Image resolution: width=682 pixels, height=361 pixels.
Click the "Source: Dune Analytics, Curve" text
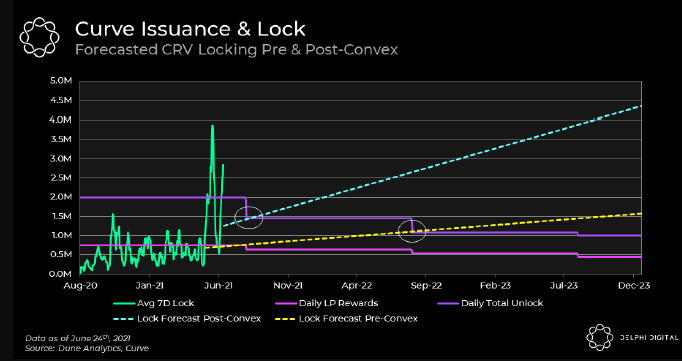pyautogui.click(x=87, y=348)
